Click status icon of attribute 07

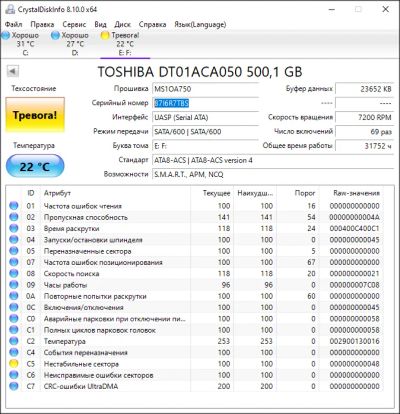[x=14, y=262]
